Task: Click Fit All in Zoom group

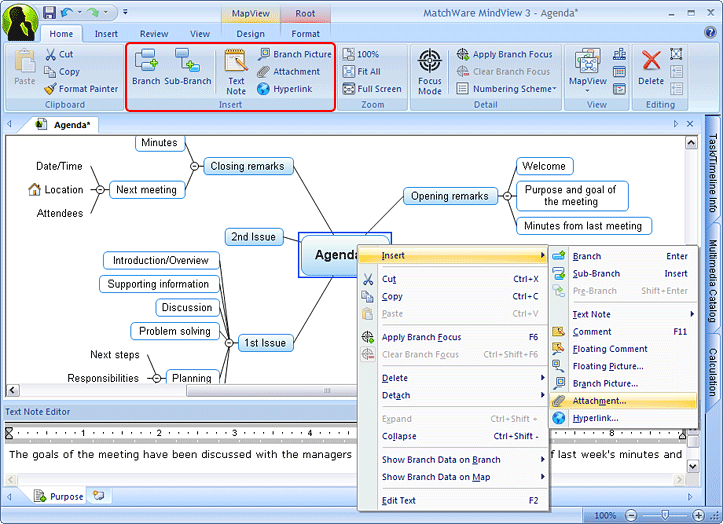Action: (362, 71)
